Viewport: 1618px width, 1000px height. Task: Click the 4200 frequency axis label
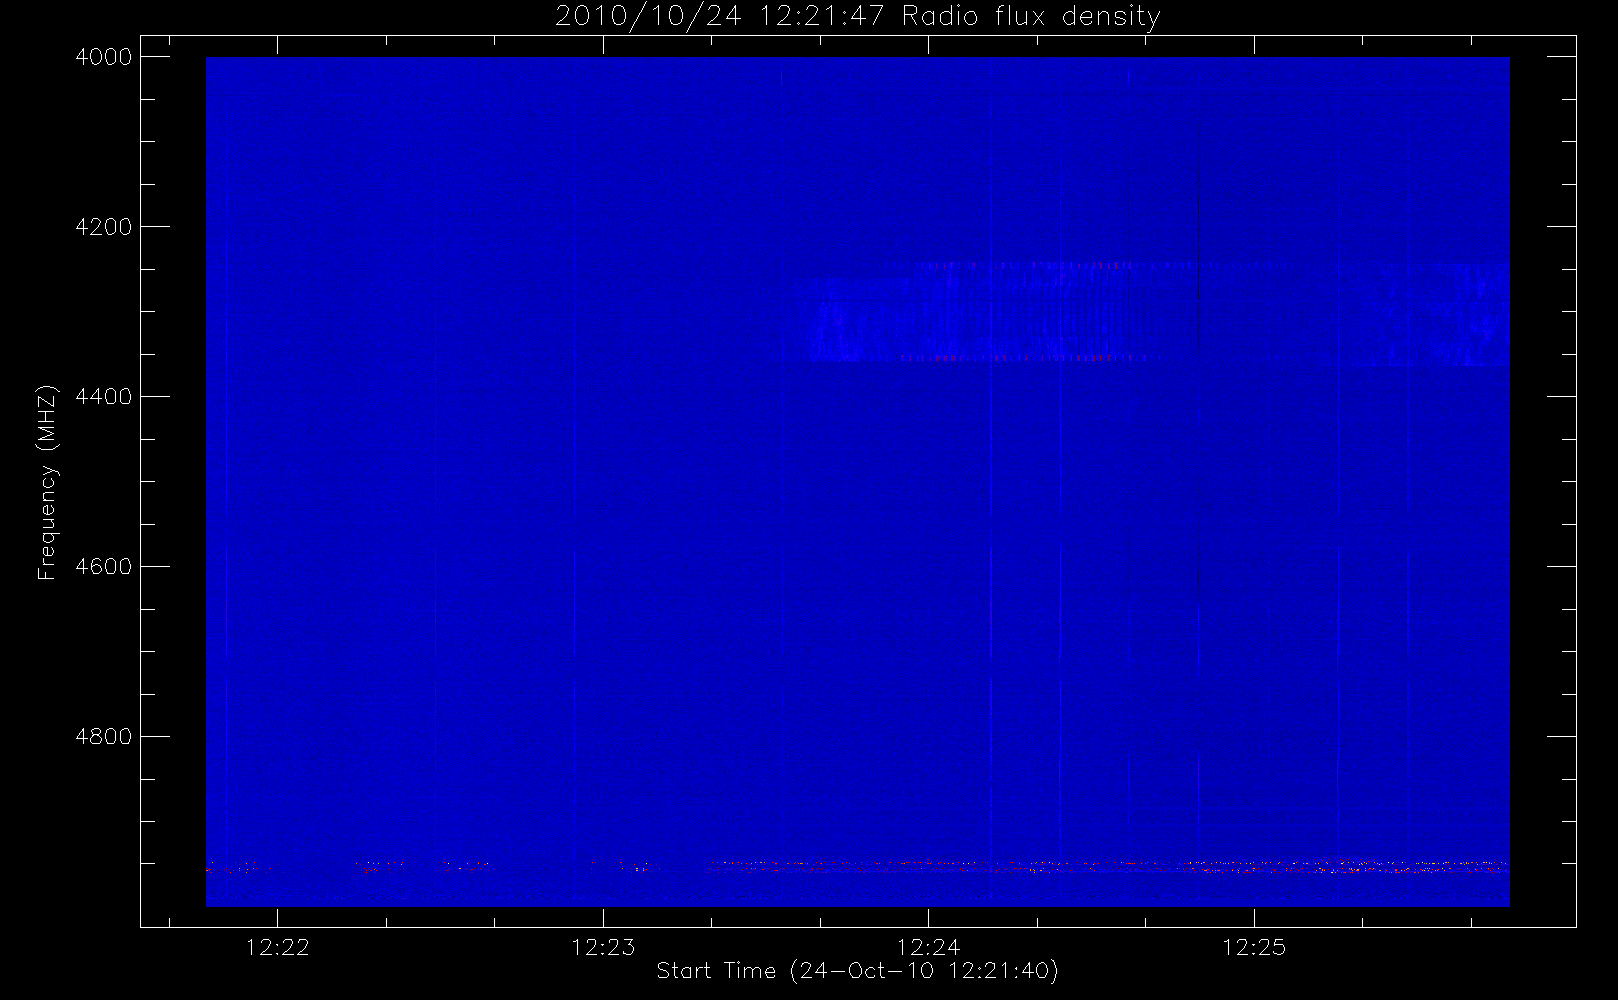click(x=104, y=227)
